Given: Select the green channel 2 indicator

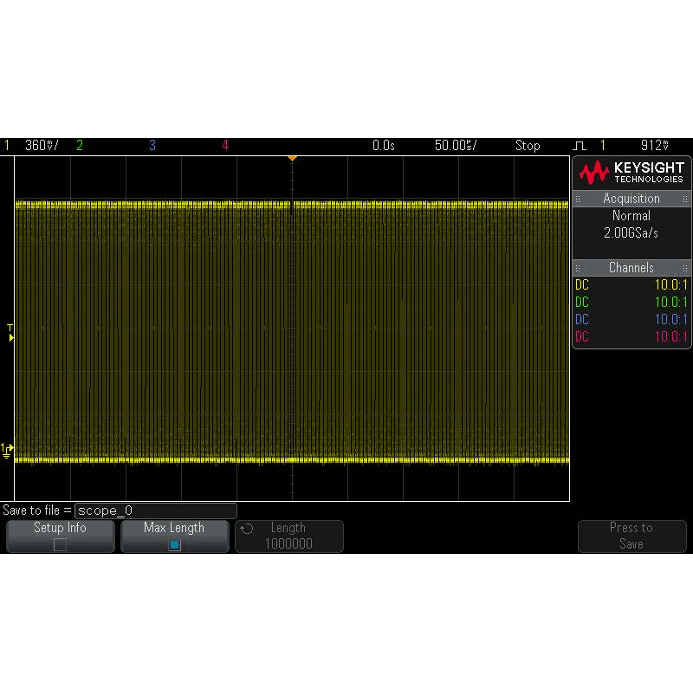Looking at the screenshot, I should pos(79,146).
